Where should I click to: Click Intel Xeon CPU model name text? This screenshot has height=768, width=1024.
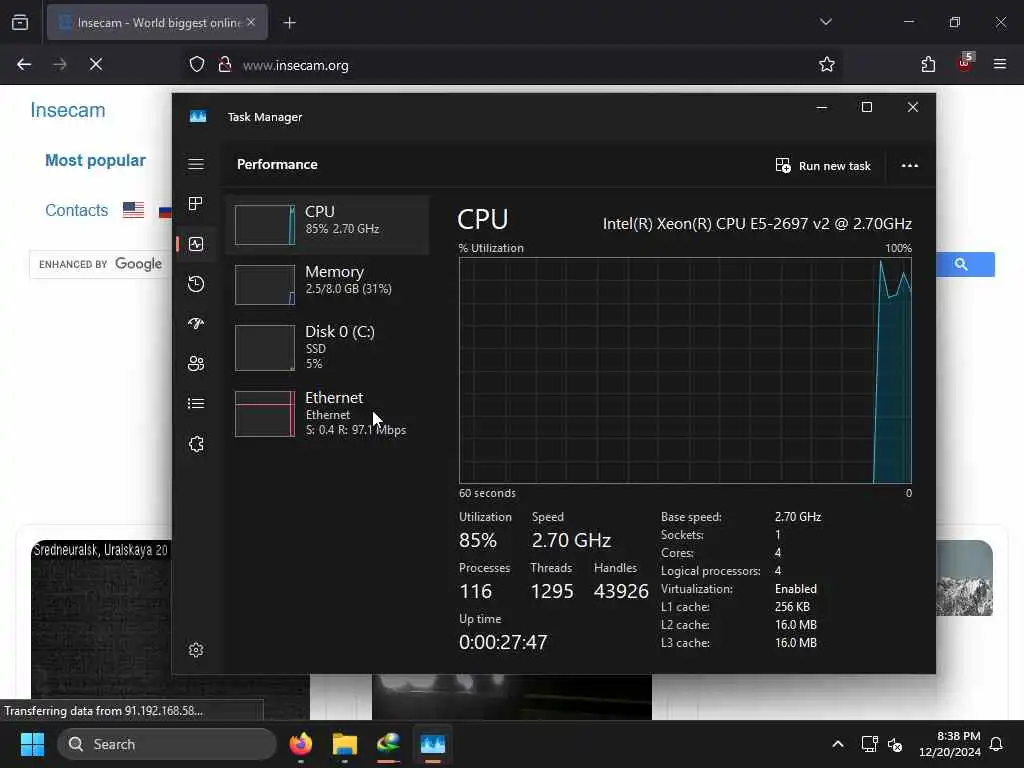(757, 224)
